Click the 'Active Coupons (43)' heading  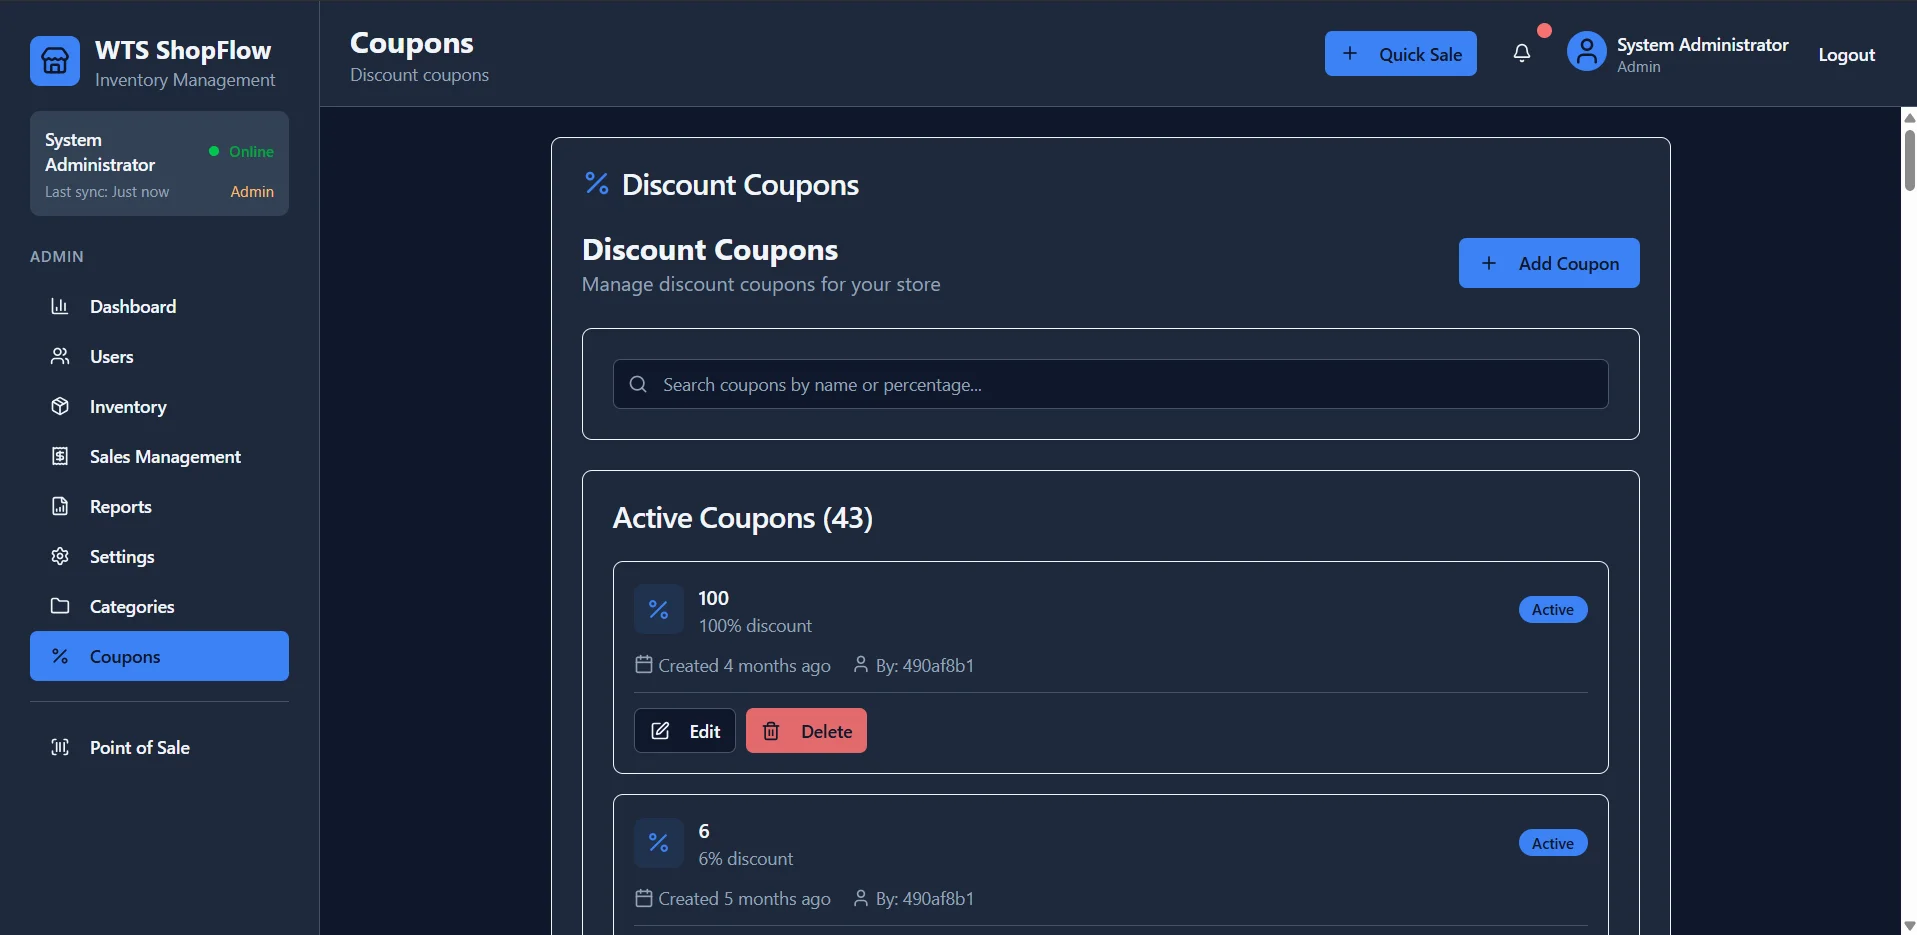coord(743,518)
